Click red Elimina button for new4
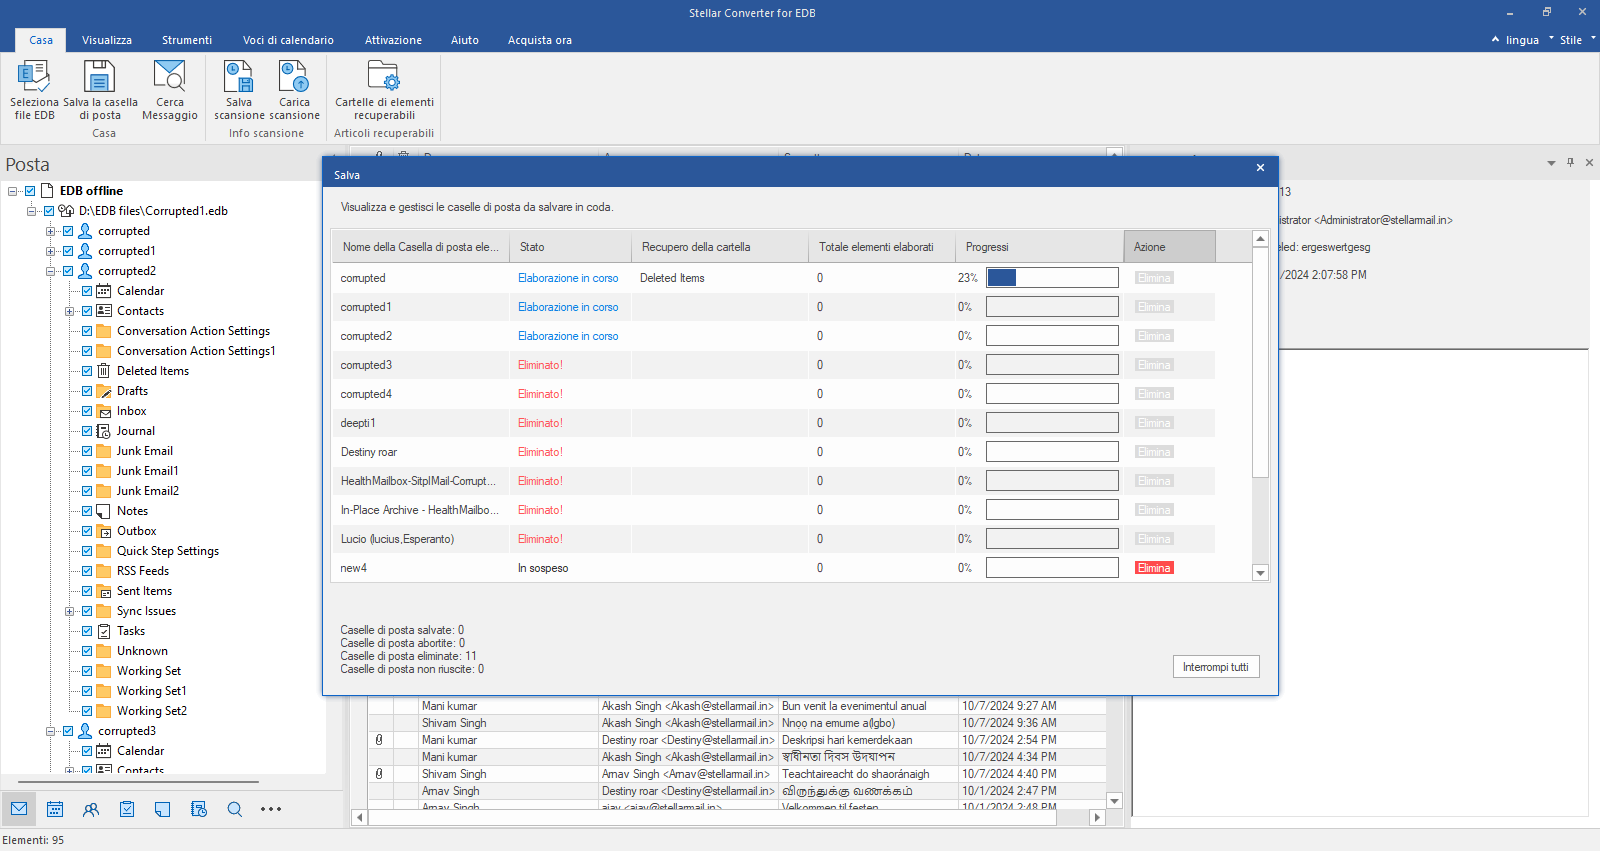Viewport: 1600px width, 851px height. click(x=1154, y=568)
